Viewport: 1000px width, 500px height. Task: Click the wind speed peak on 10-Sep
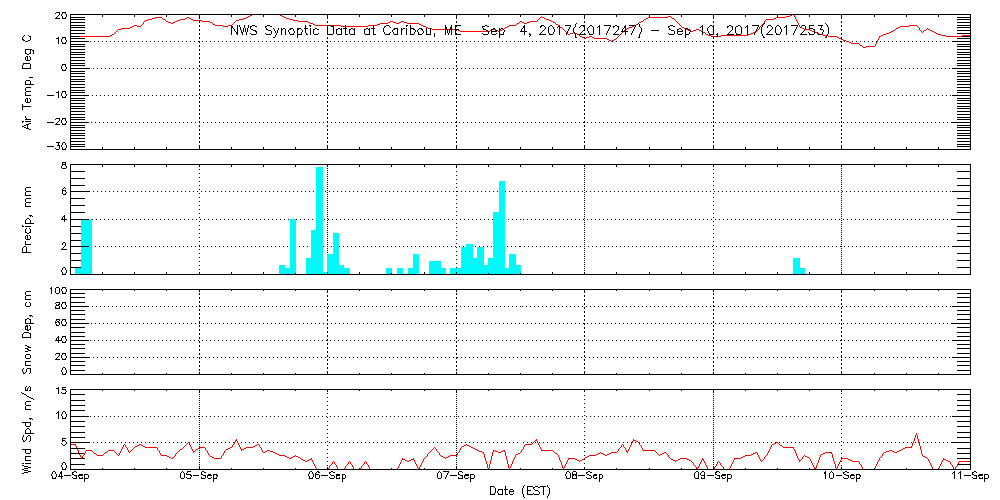[x=916, y=435]
